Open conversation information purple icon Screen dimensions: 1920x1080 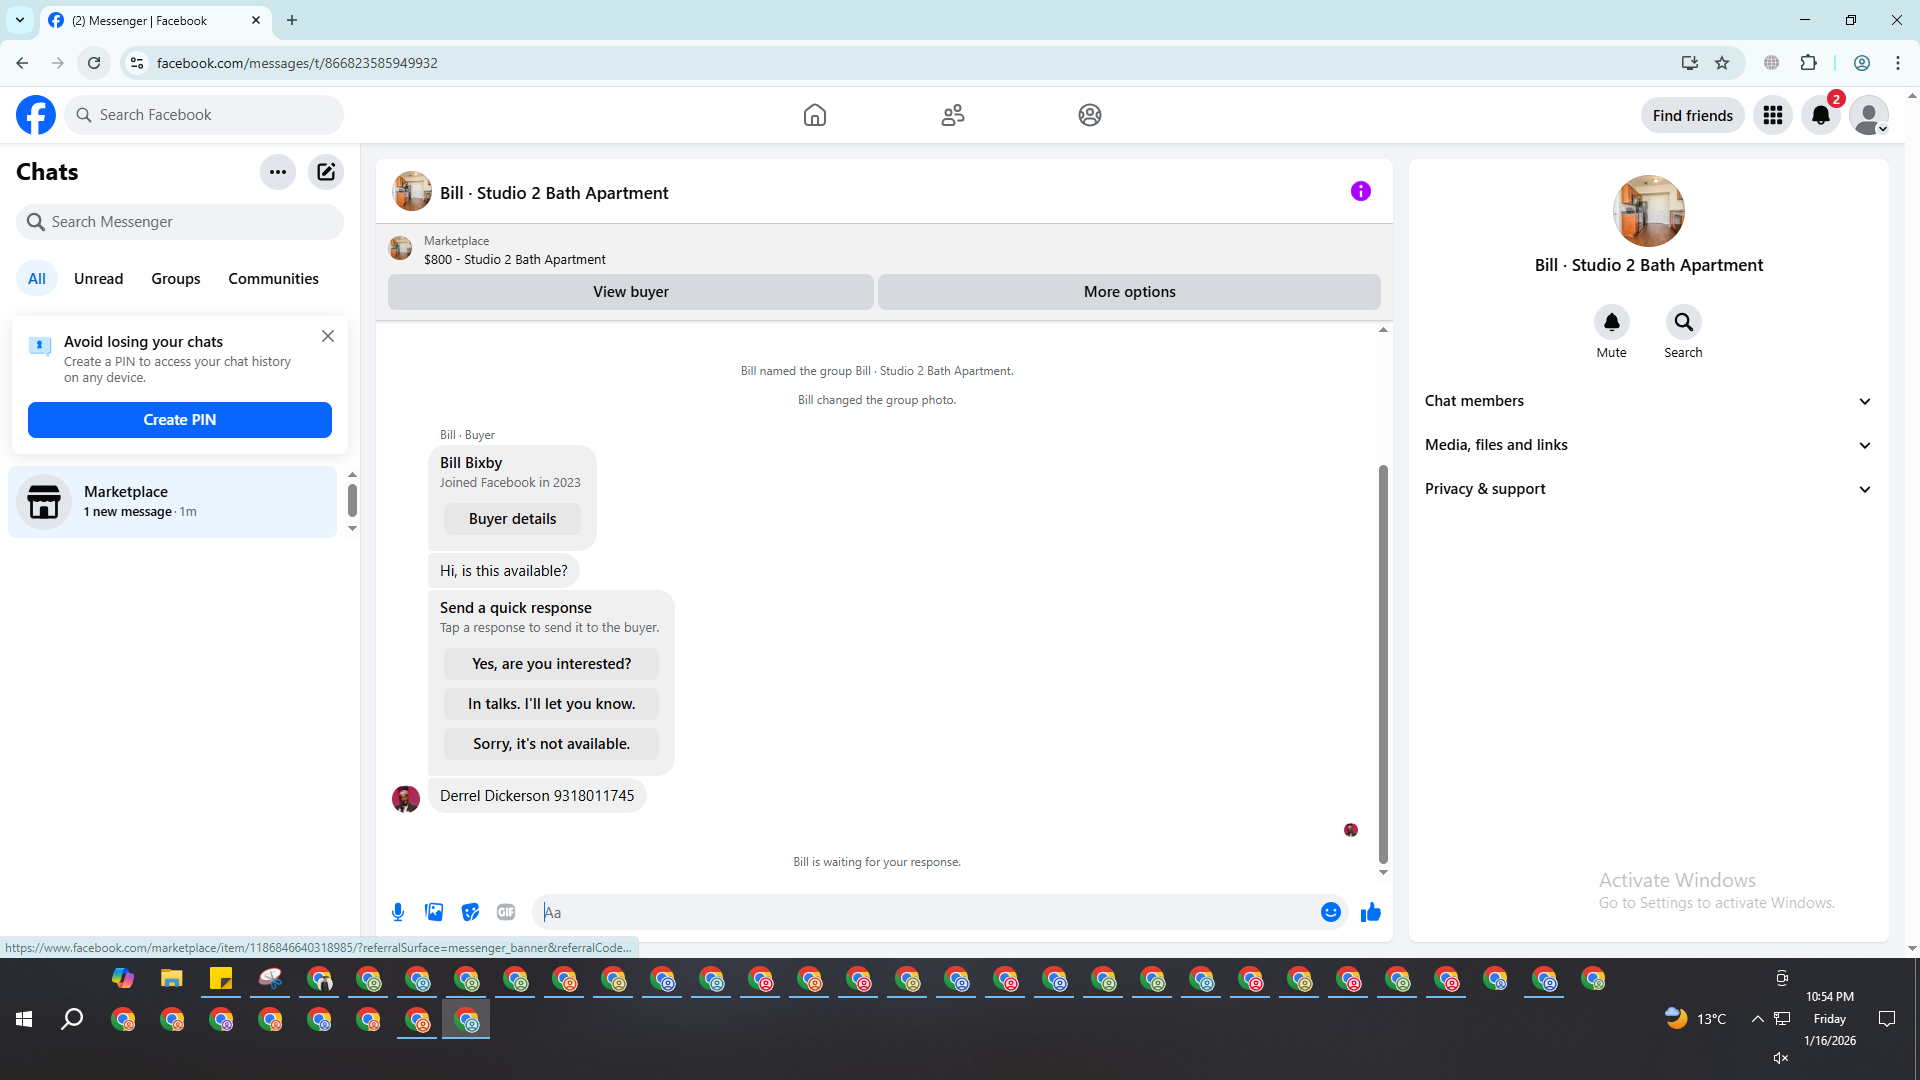(x=1360, y=191)
